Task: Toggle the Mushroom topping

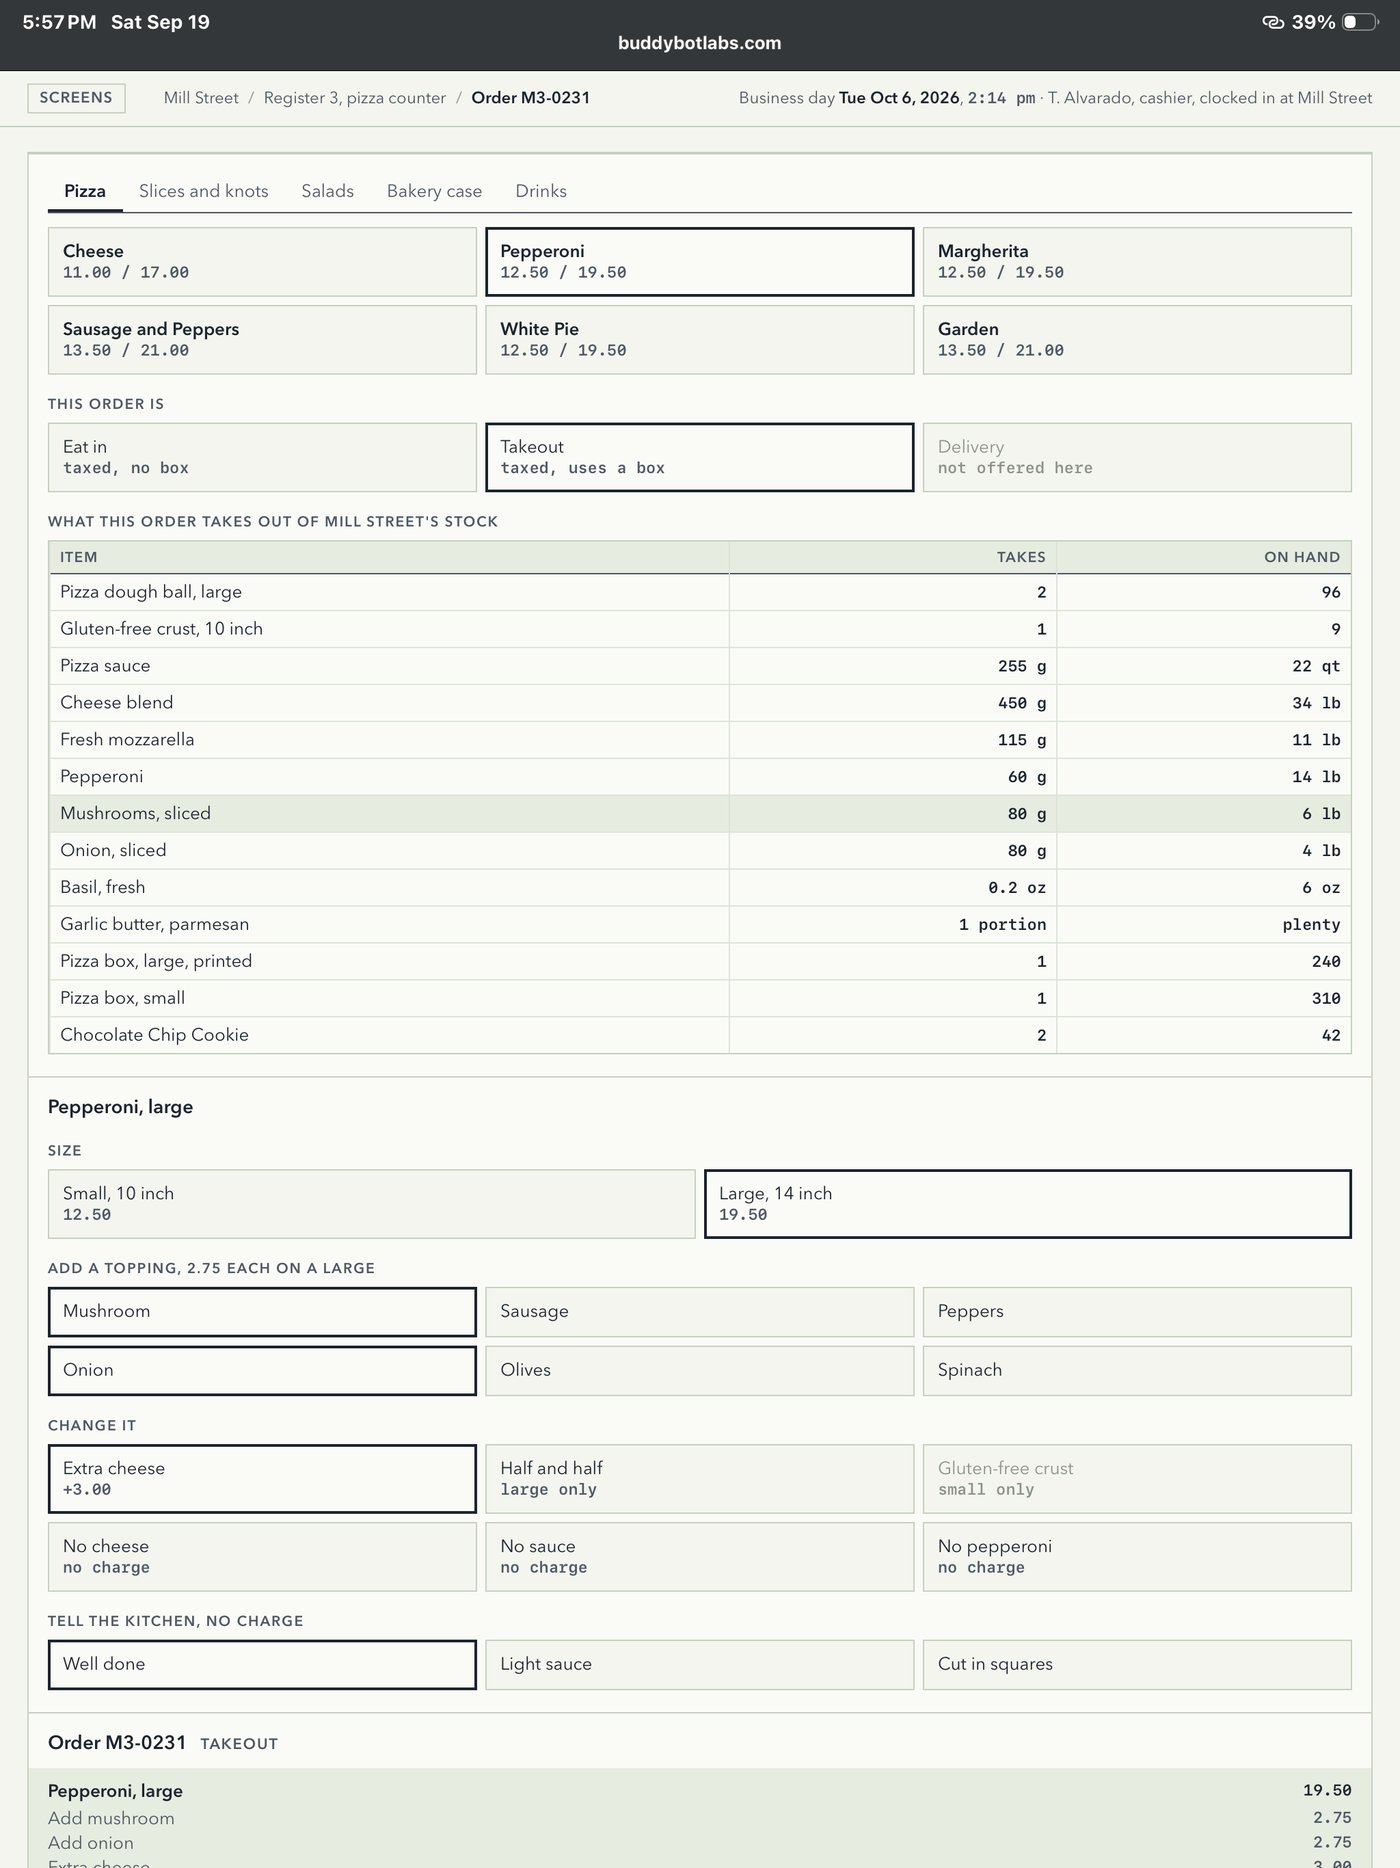Action: [x=262, y=1312]
